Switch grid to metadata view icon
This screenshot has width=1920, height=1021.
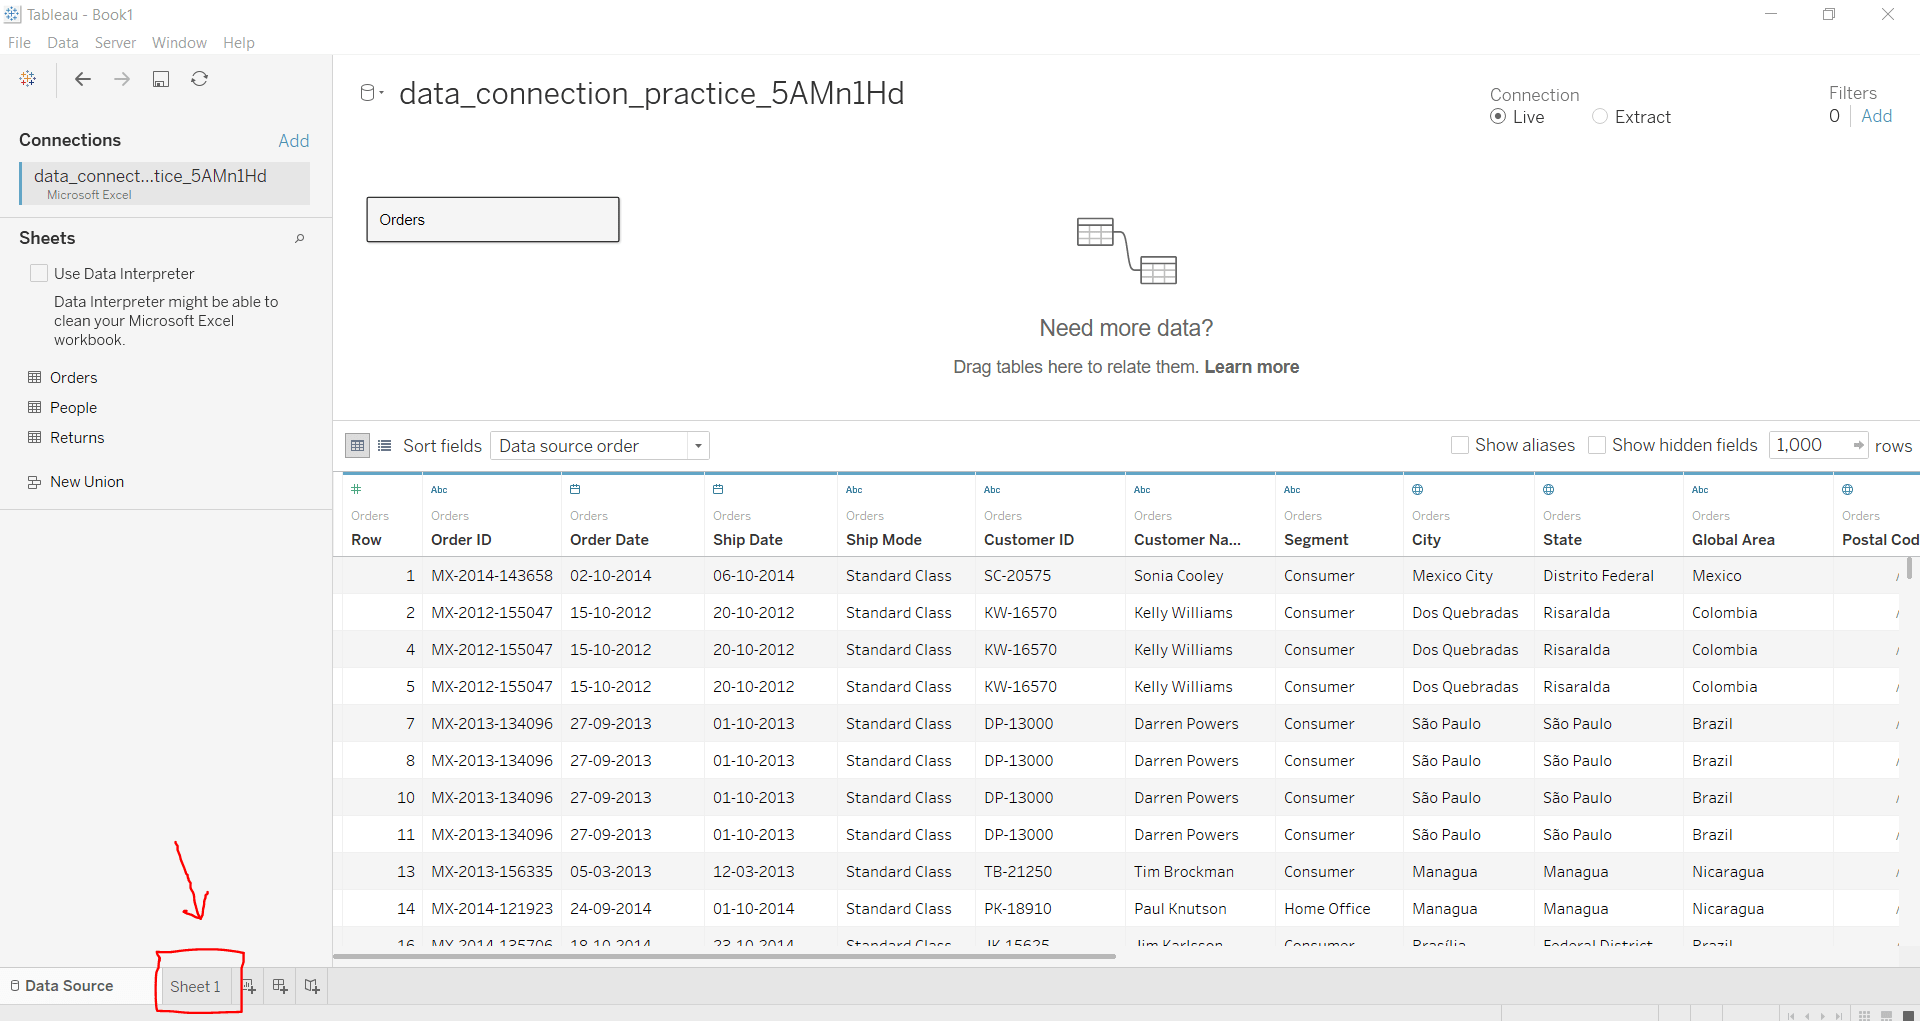coord(384,445)
